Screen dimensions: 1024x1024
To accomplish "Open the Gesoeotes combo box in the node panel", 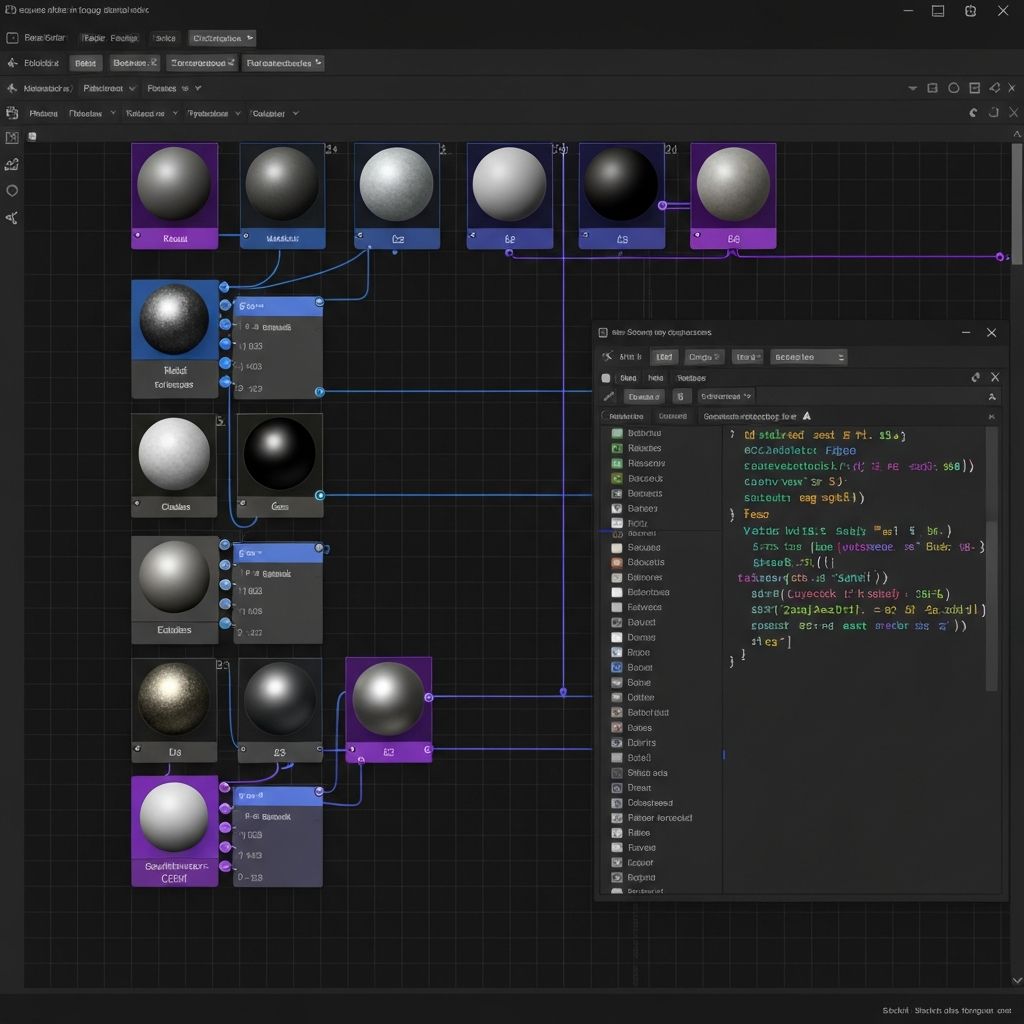I will [809, 357].
